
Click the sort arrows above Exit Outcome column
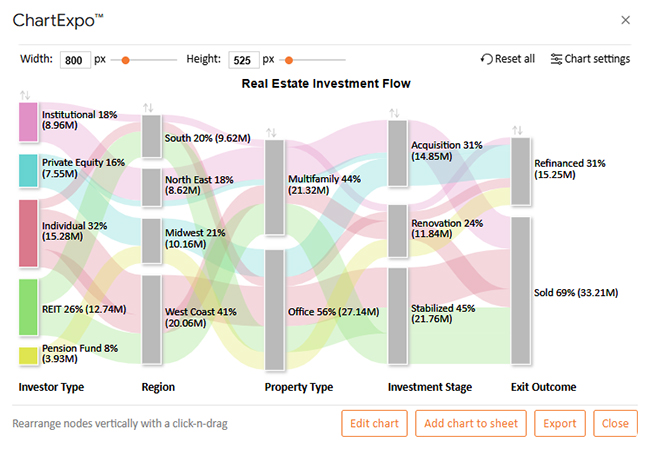click(x=518, y=130)
